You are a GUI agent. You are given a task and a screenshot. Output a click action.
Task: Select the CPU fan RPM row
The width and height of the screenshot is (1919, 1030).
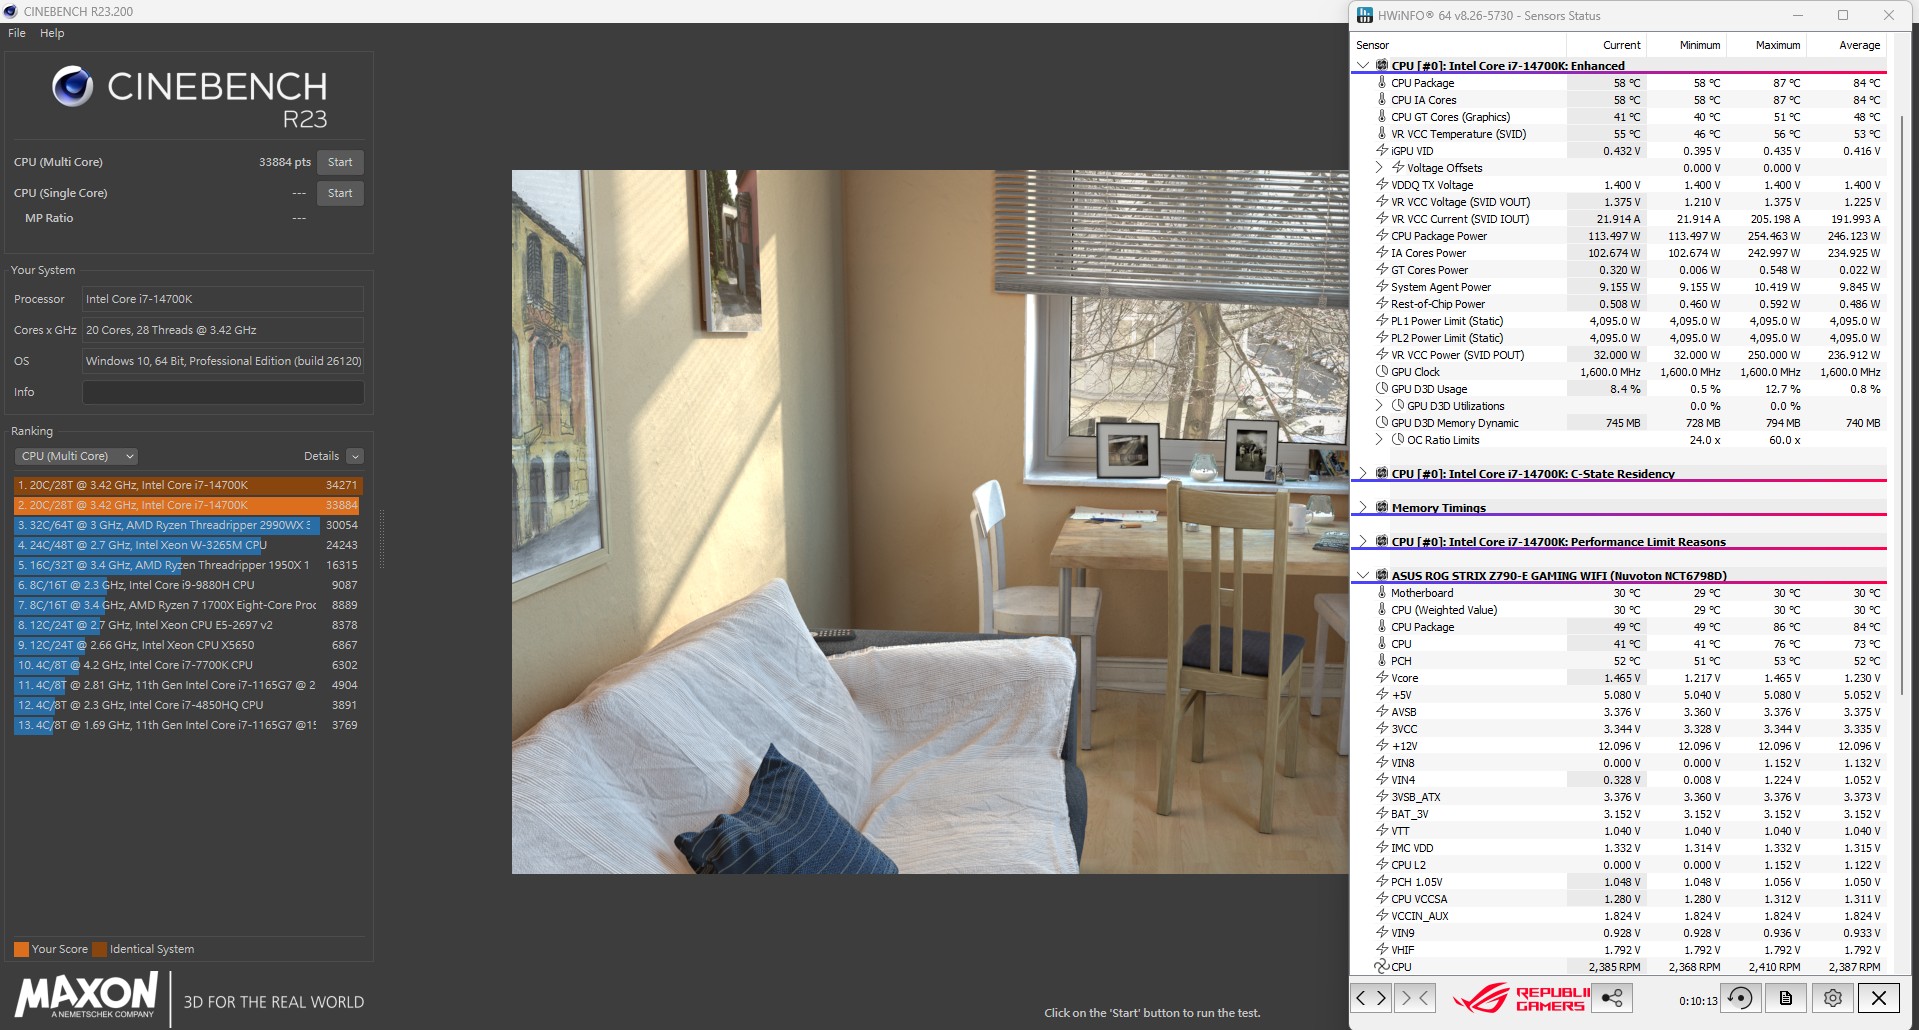(x=1620, y=967)
